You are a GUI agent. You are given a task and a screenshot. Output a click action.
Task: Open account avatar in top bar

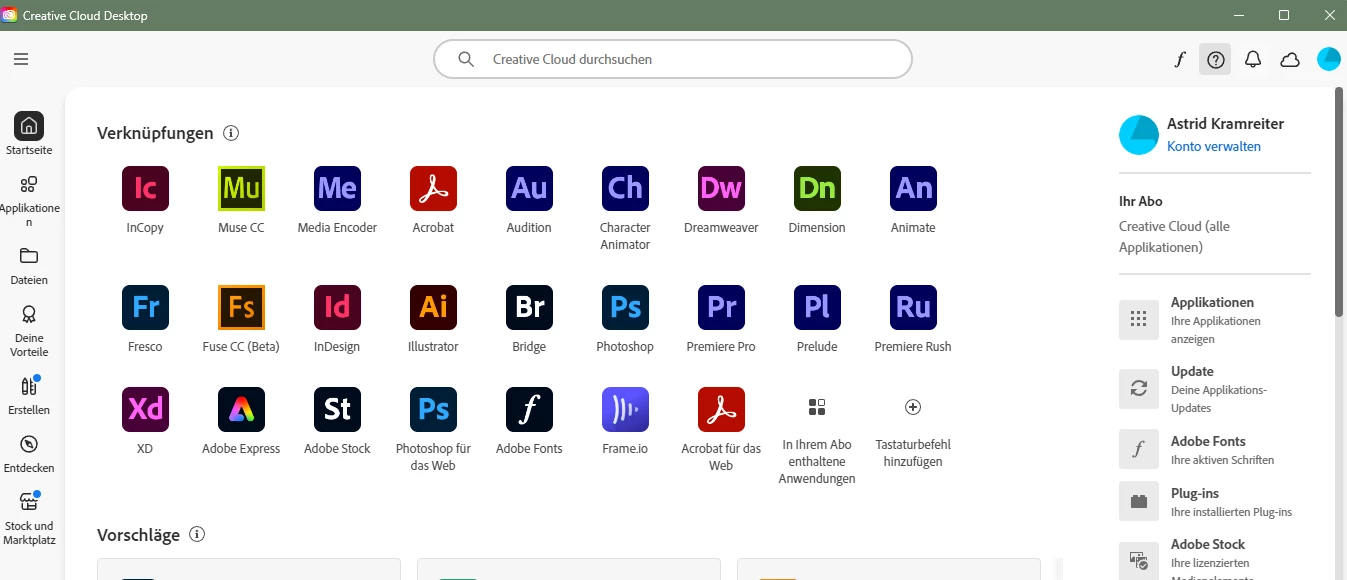coord(1329,59)
